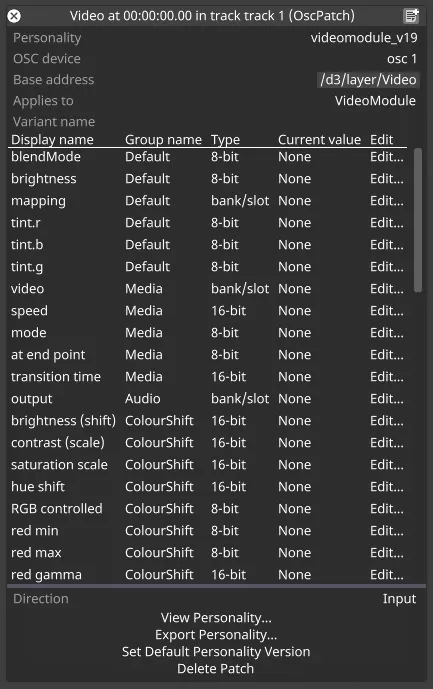Click the OSC device value osc 1
Screen dimensions: 433x689
coord(402,59)
